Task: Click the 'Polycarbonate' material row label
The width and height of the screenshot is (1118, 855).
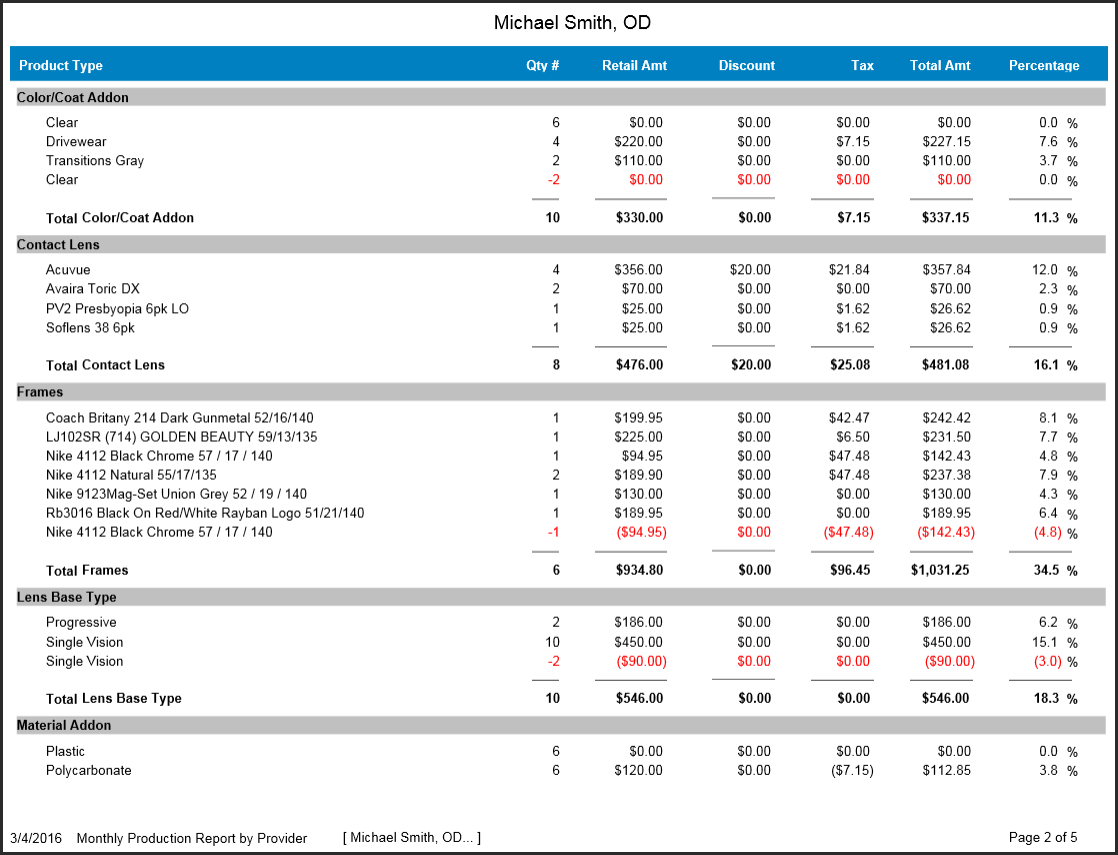Action: [x=88, y=772]
